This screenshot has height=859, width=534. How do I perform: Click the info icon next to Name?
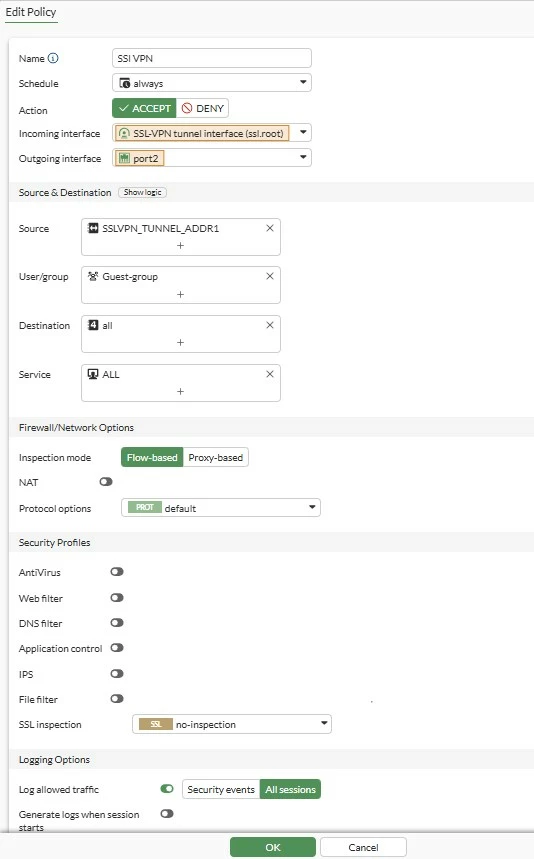(53, 58)
